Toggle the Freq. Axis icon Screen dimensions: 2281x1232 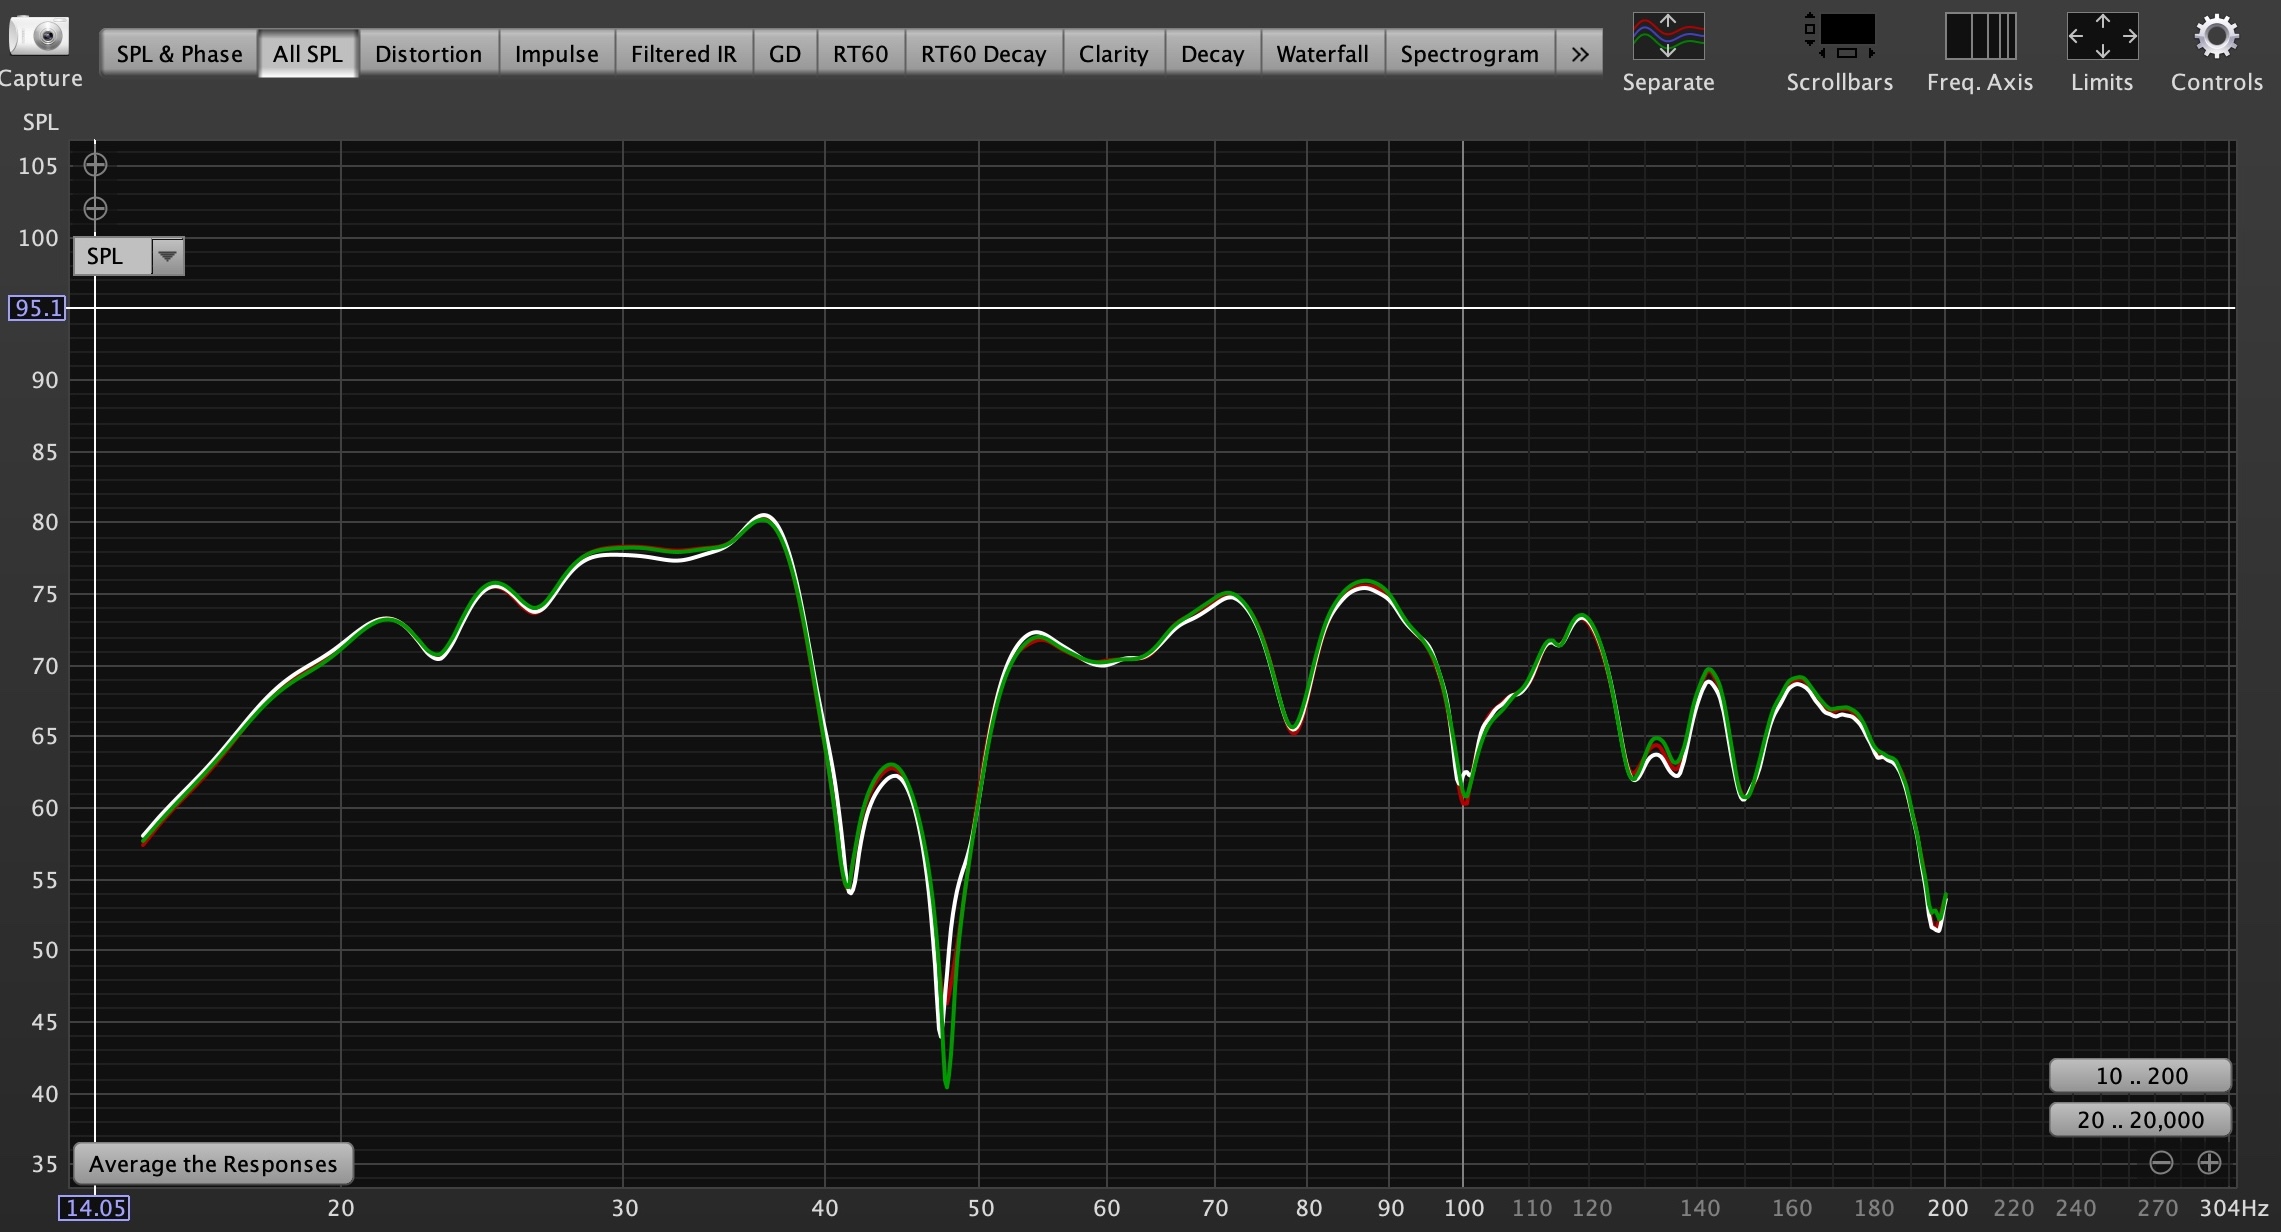click(1979, 37)
